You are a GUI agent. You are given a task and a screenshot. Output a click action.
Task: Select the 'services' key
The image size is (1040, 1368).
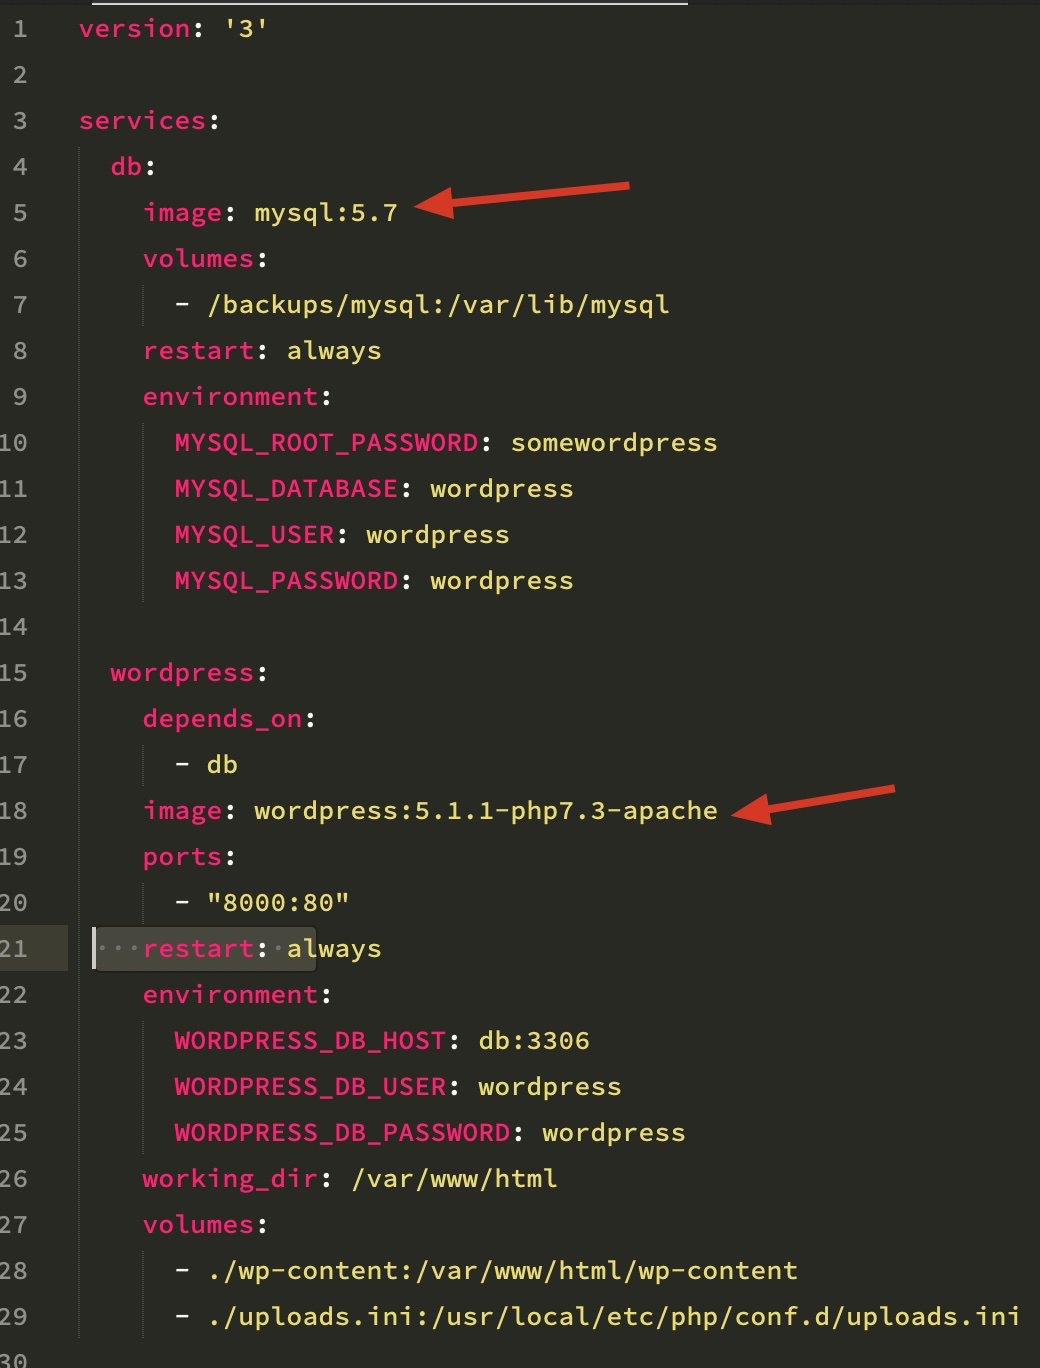point(142,121)
